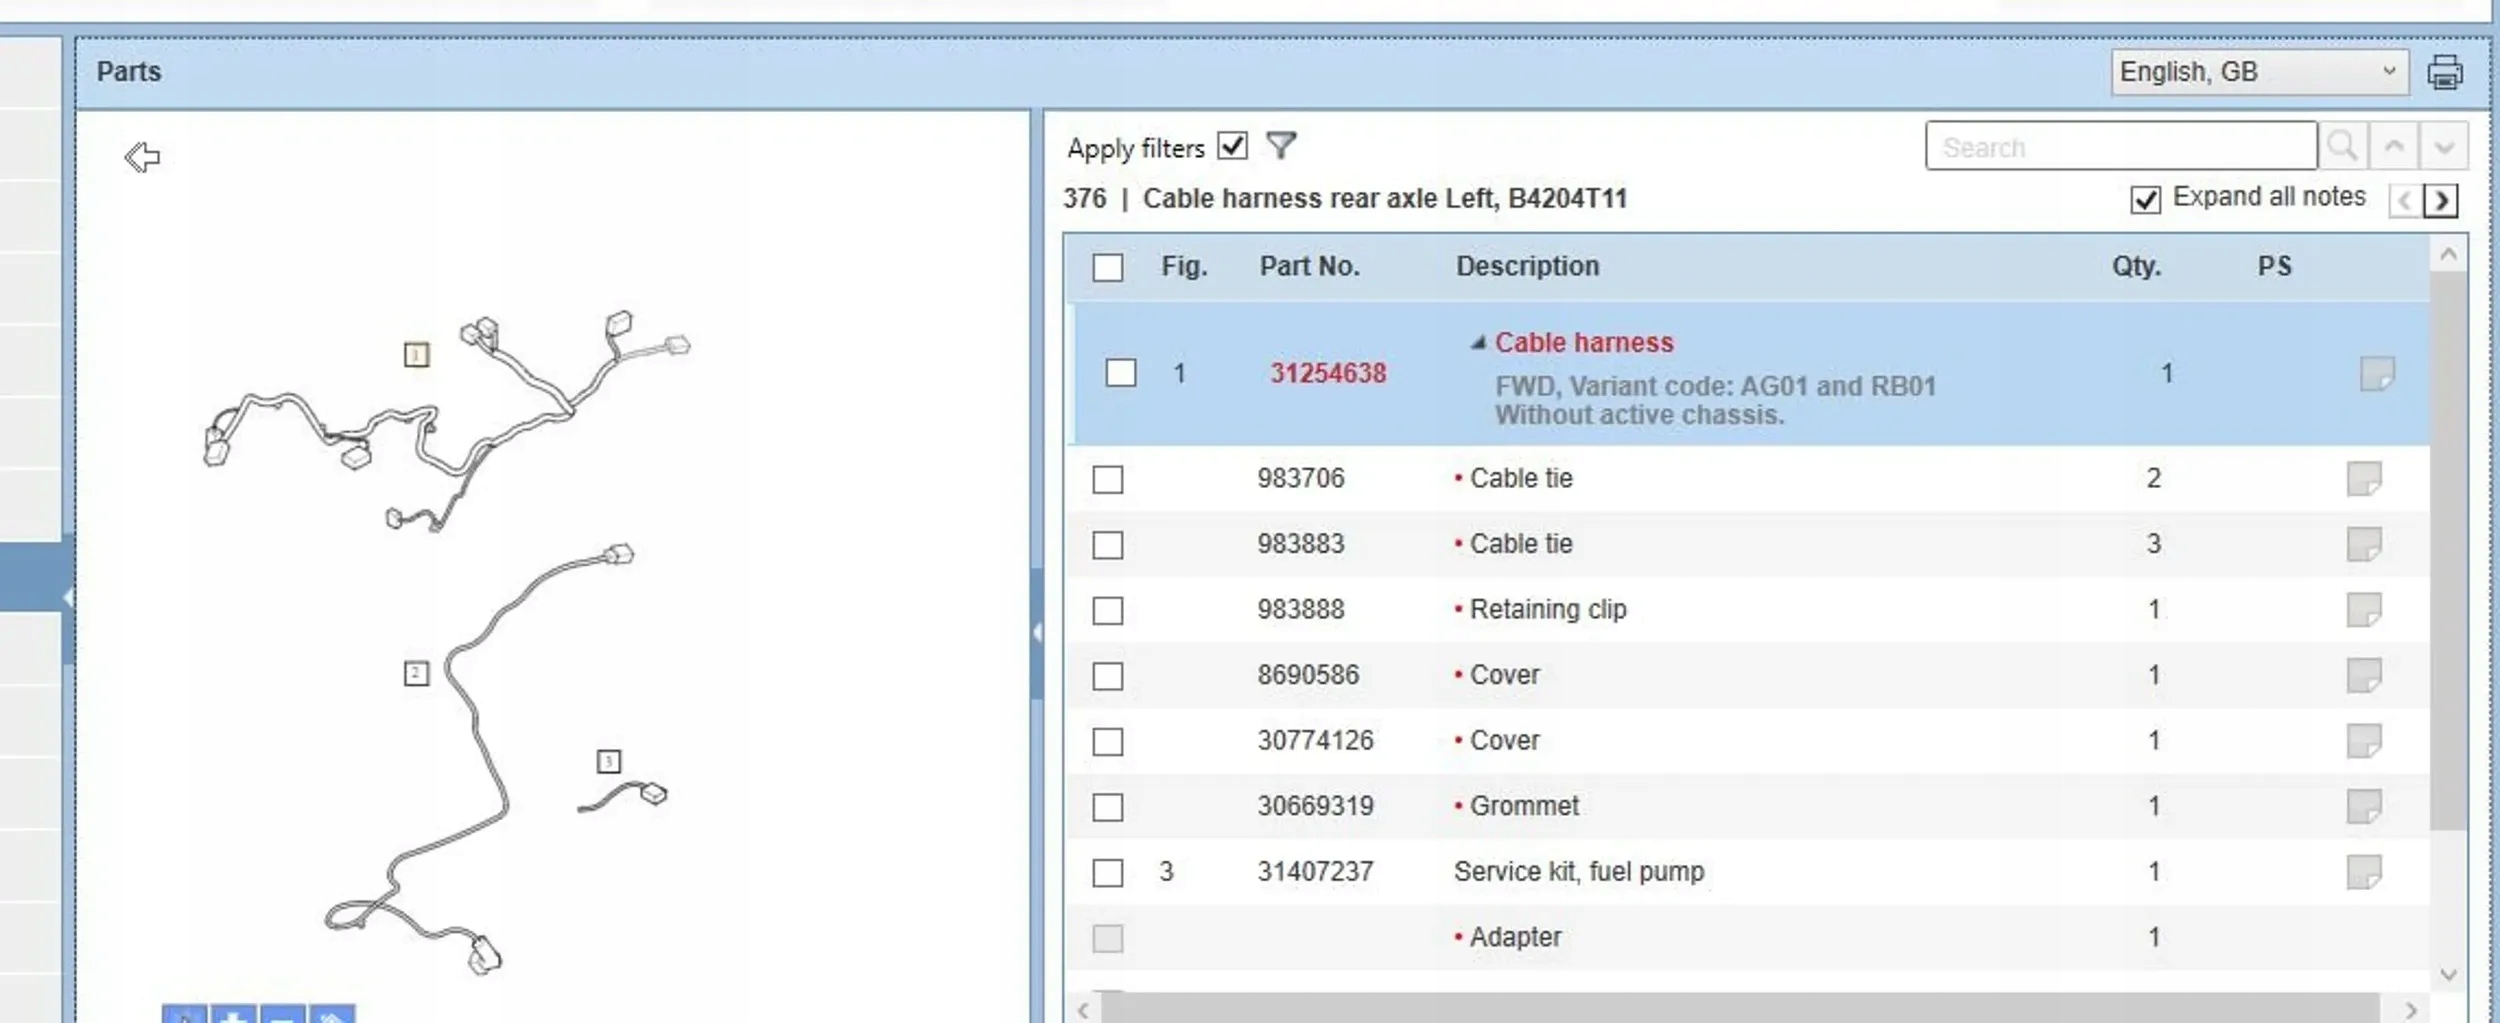
Task: Select part number 983883
Action: tap(1300, 544)
